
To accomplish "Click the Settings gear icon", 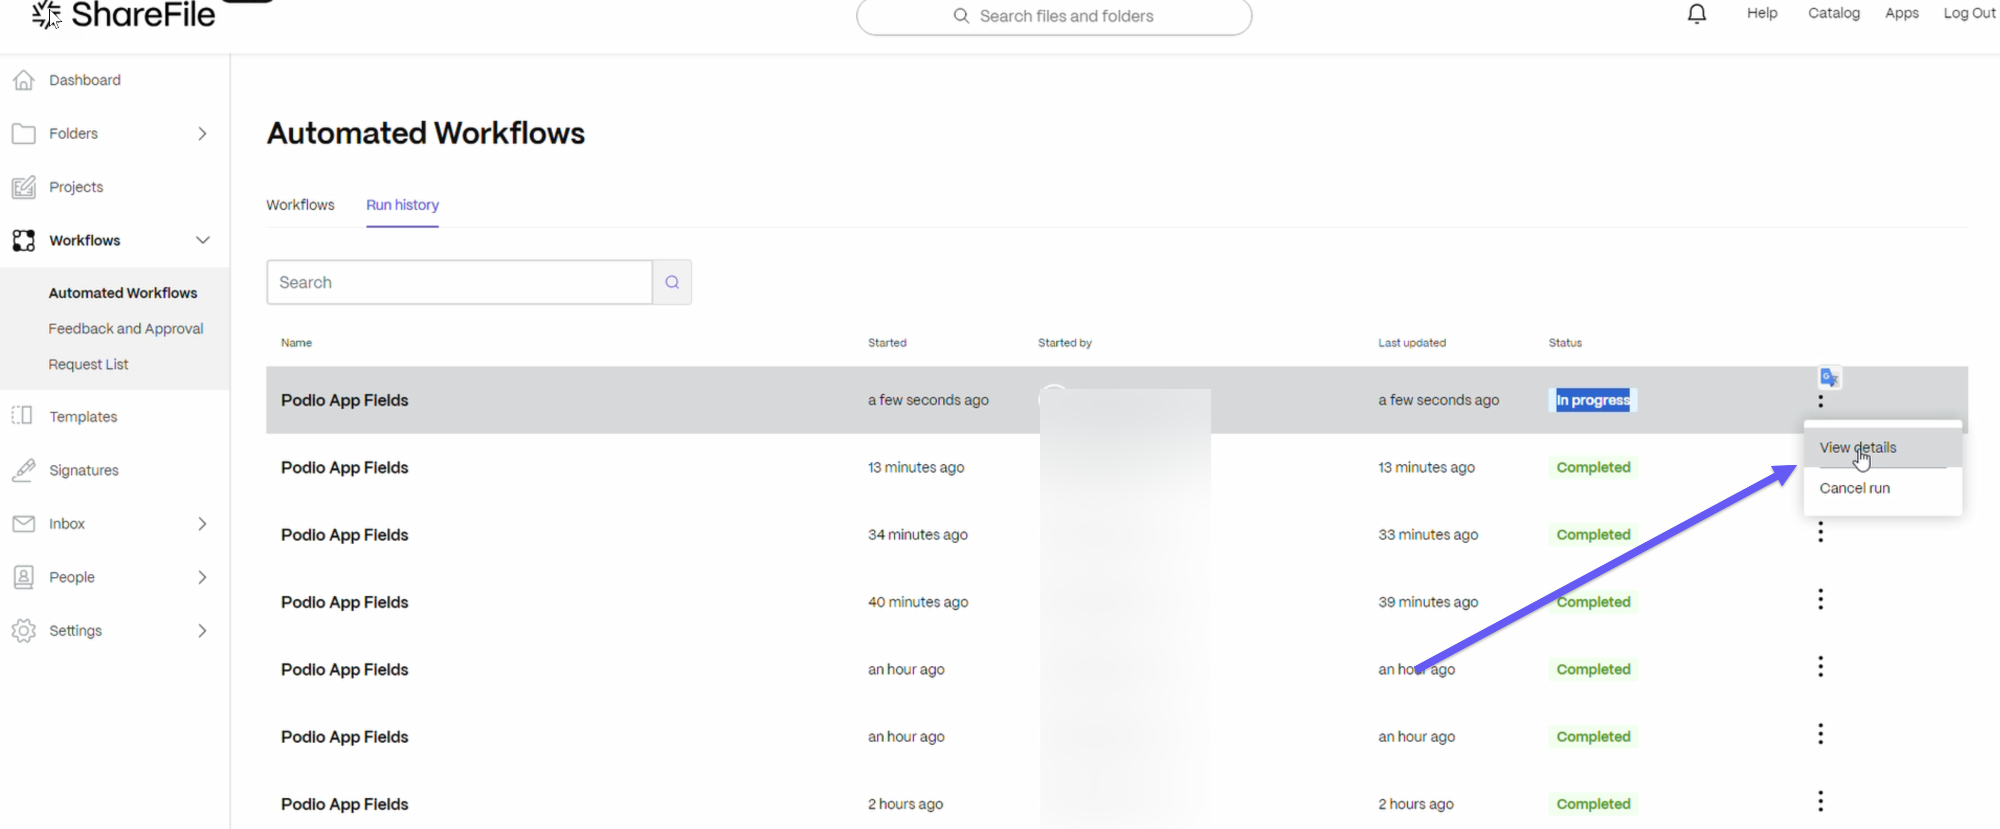I will click(x=24, y=631).
